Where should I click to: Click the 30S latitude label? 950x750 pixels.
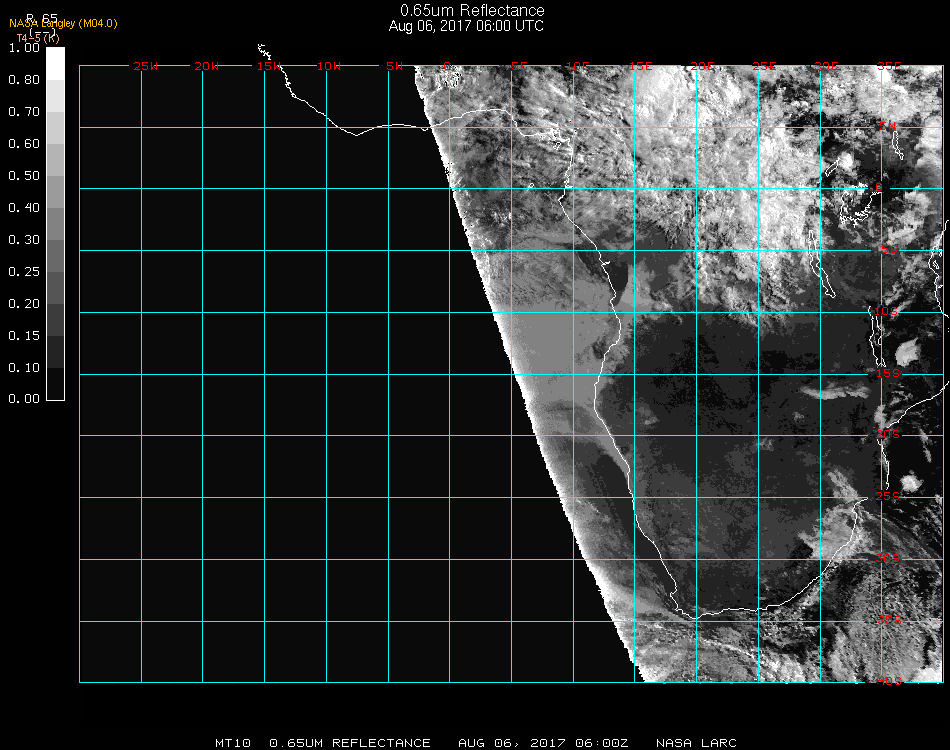(x=888, y=558)
